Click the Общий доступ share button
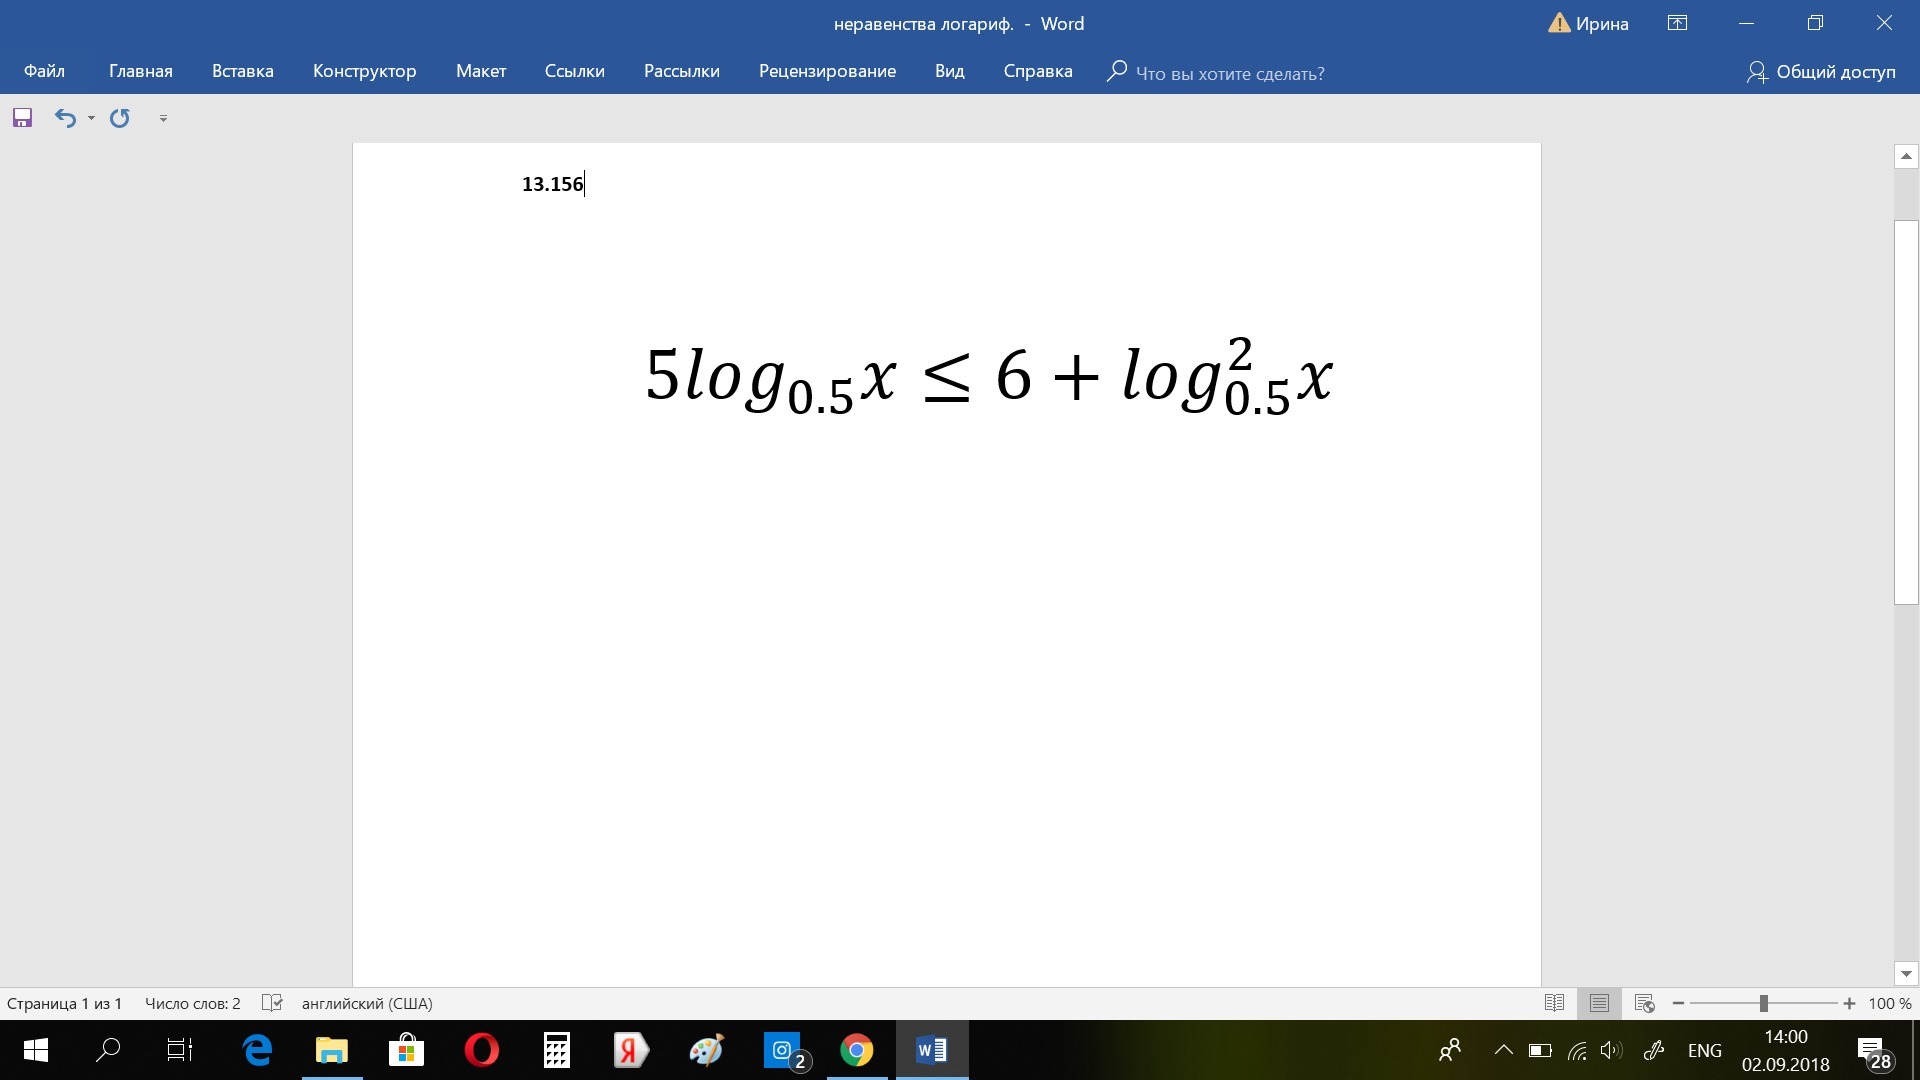The width and height of the screenshot is (1920, 1080). tap(1821, 72)
